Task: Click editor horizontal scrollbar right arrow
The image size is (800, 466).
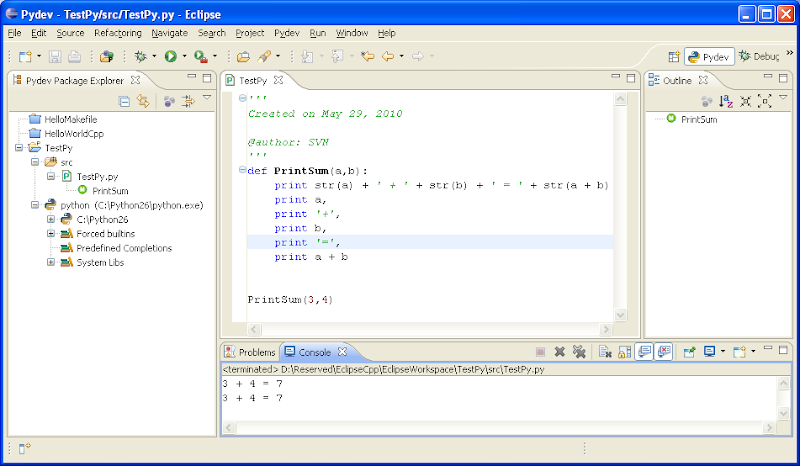Action: [606, 329]
